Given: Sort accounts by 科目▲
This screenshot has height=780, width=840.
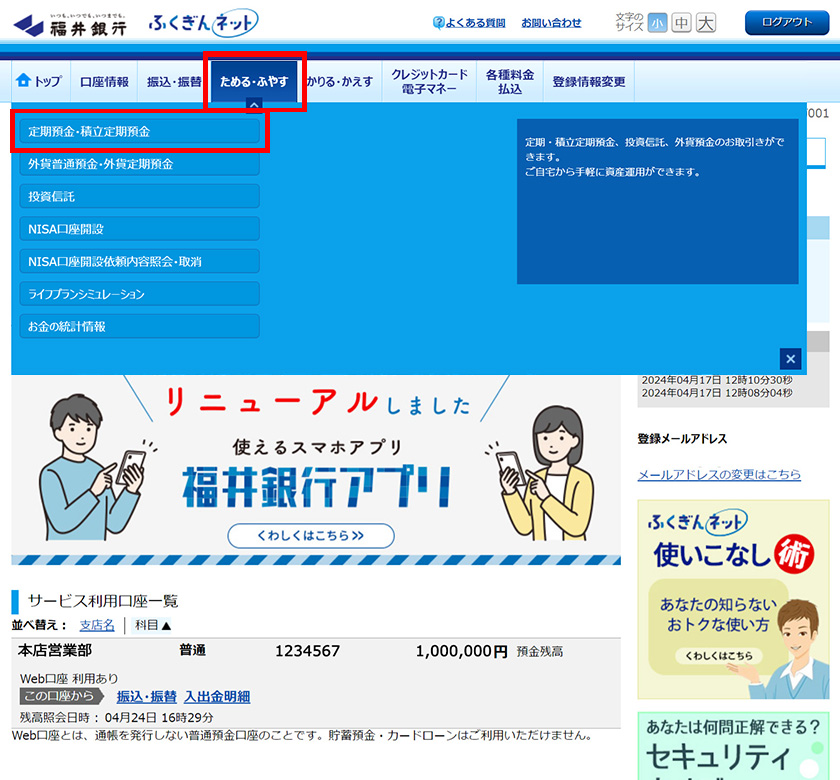Looking at the screenshot, I should click(153, 625).
